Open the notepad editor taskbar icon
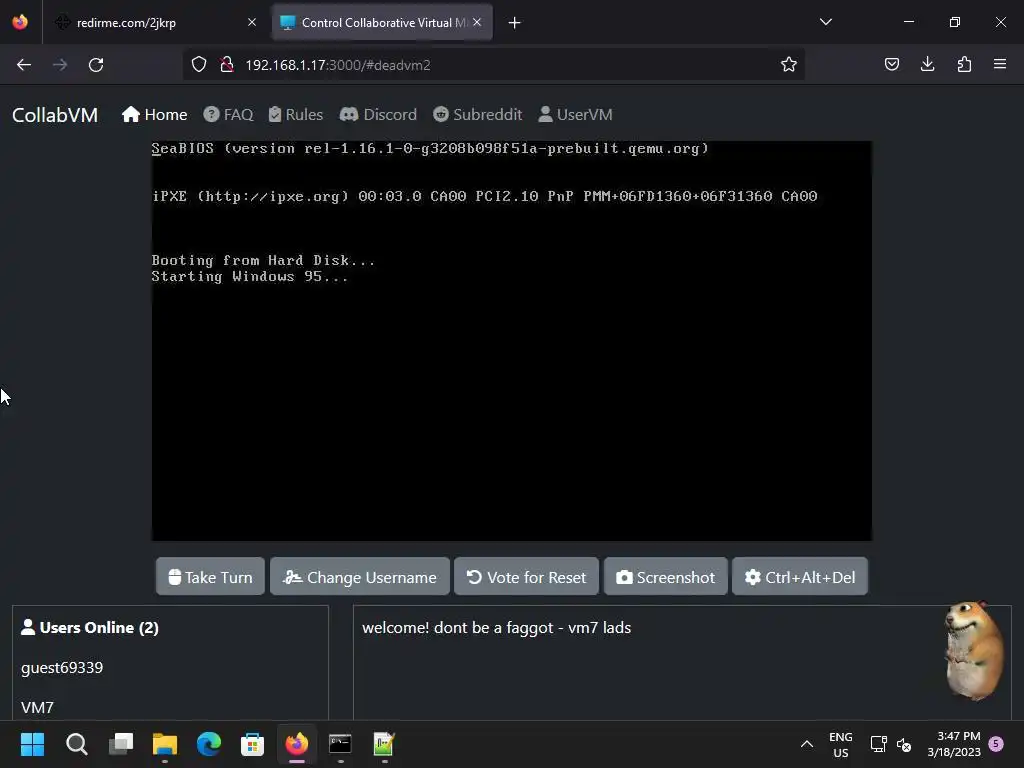1024x768 pixels. click(384, 744)
